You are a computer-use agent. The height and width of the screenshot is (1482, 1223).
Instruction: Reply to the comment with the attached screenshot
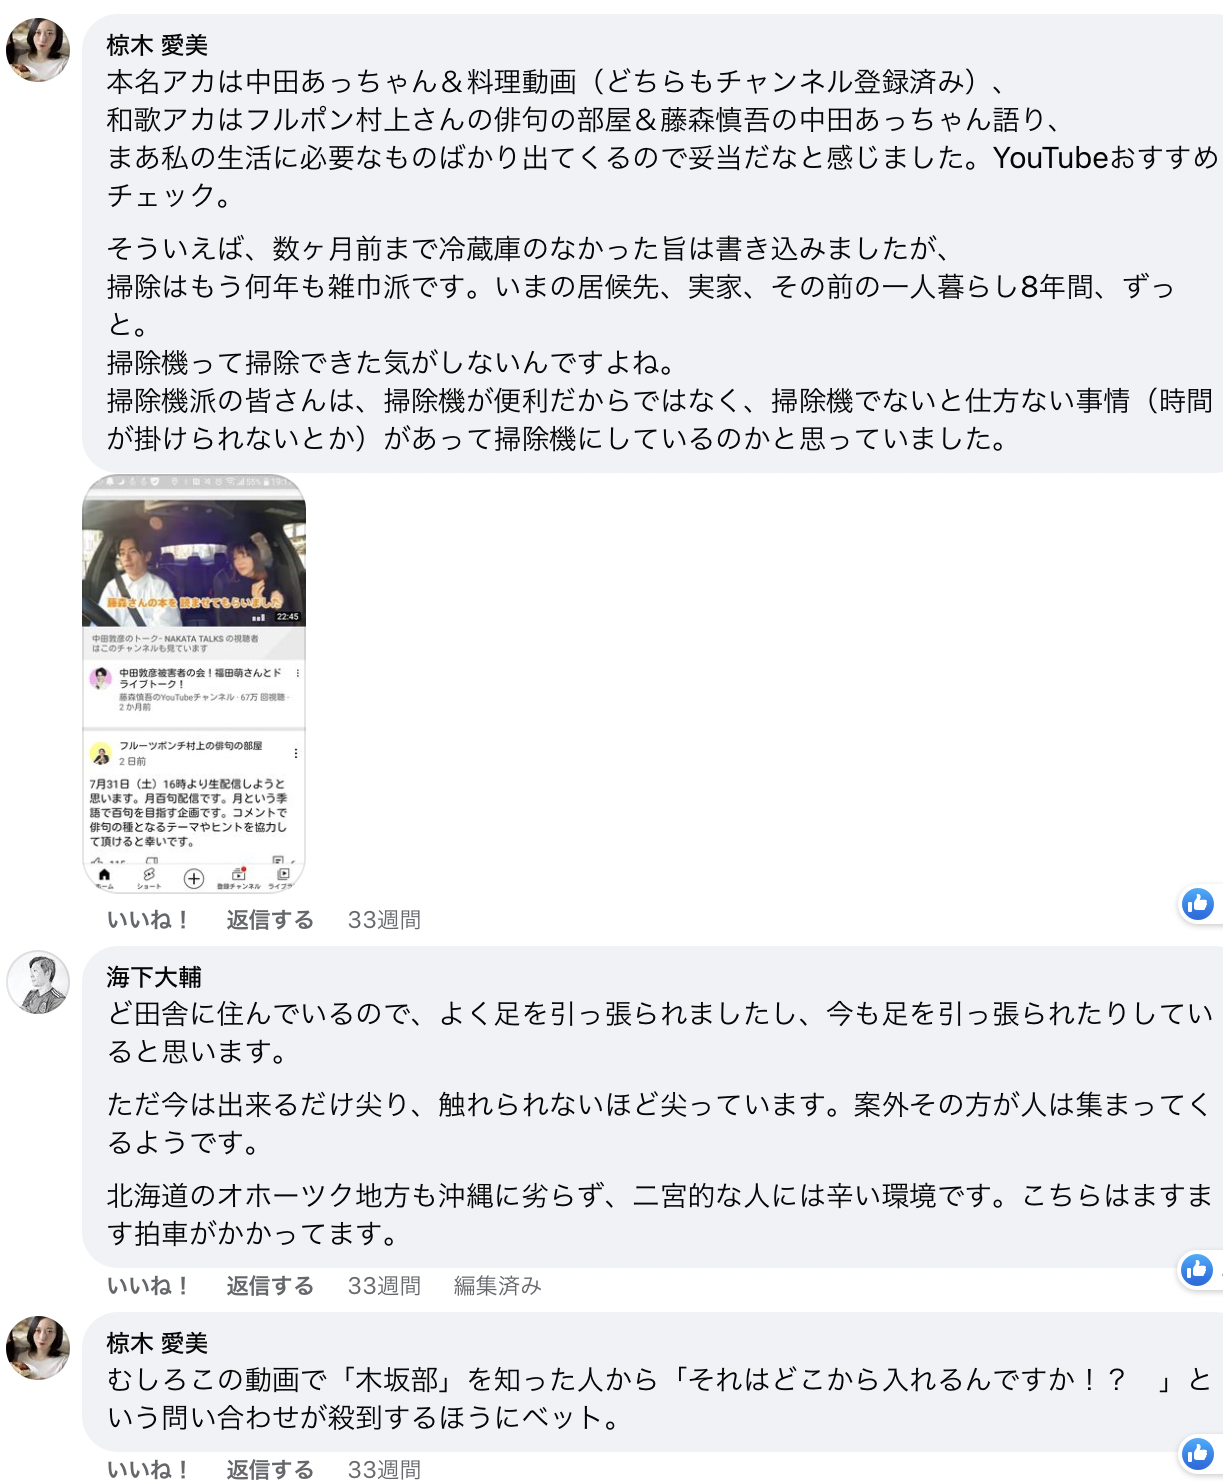pyautogui.click(x=270, y=920)
